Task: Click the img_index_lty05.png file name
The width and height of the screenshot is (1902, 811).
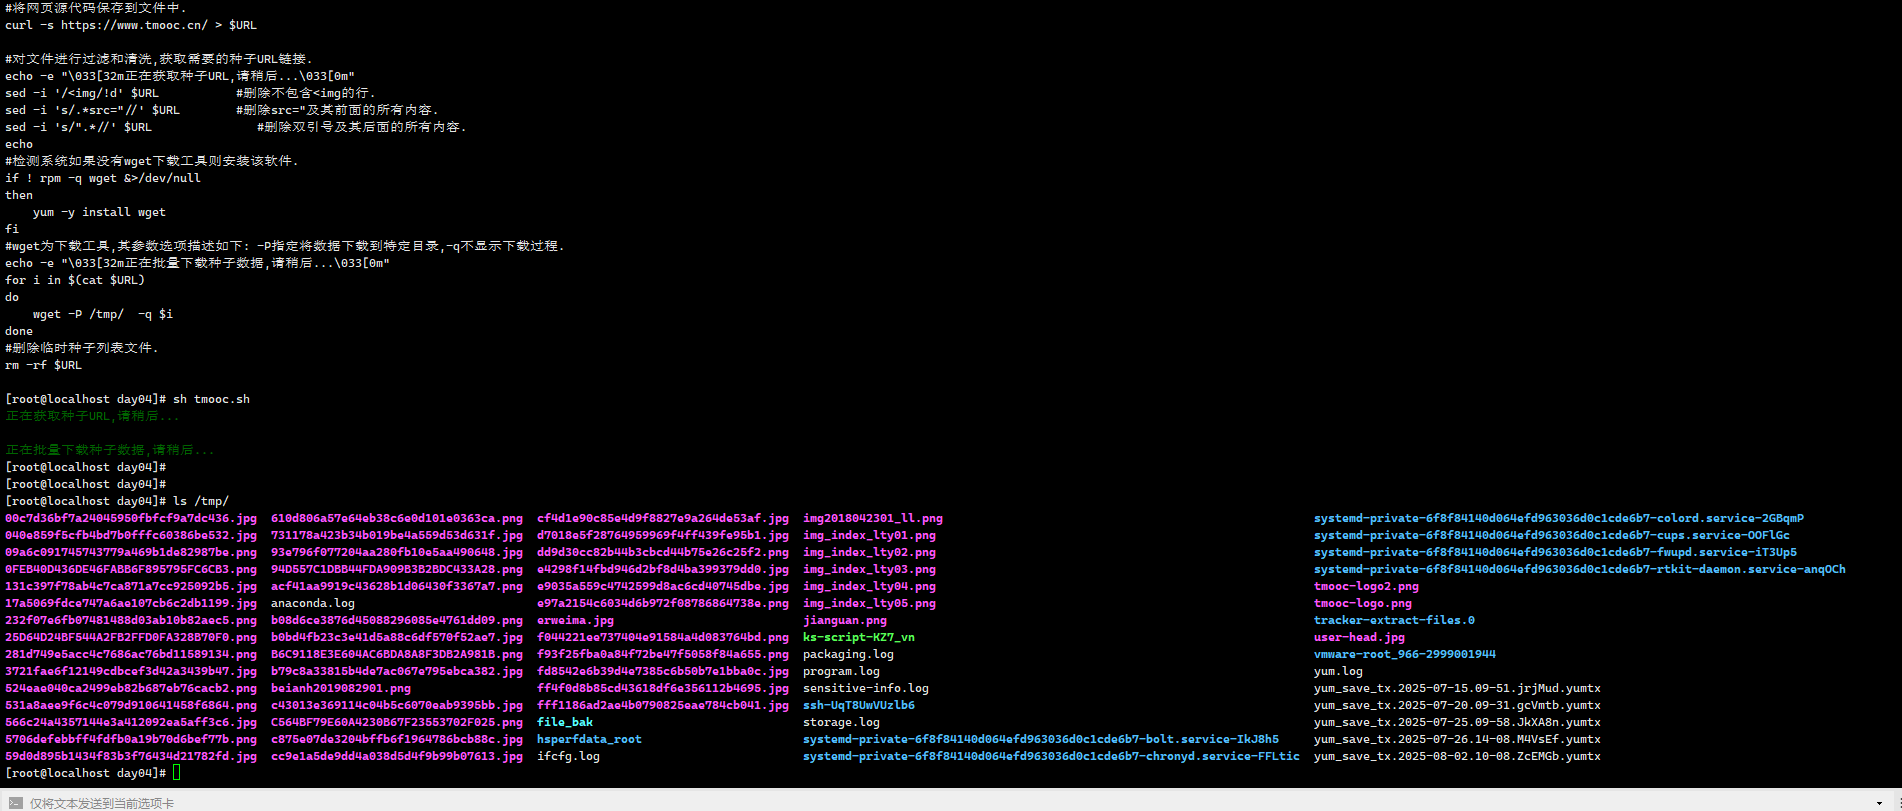Action: pos(869,603)
